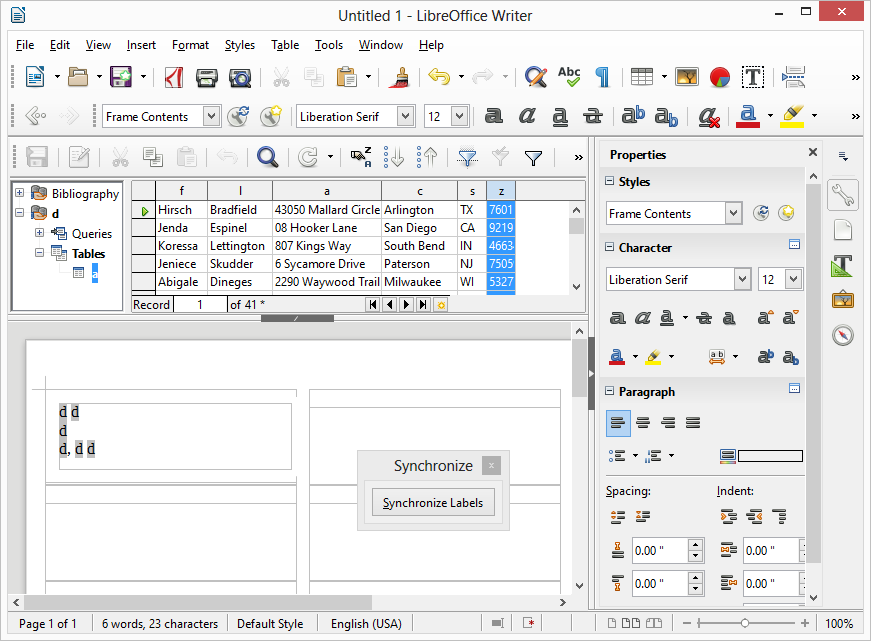Viewport: 871px width, 641px height.
Task: Click the Synchronize Labels button
Action: point(433,503)
